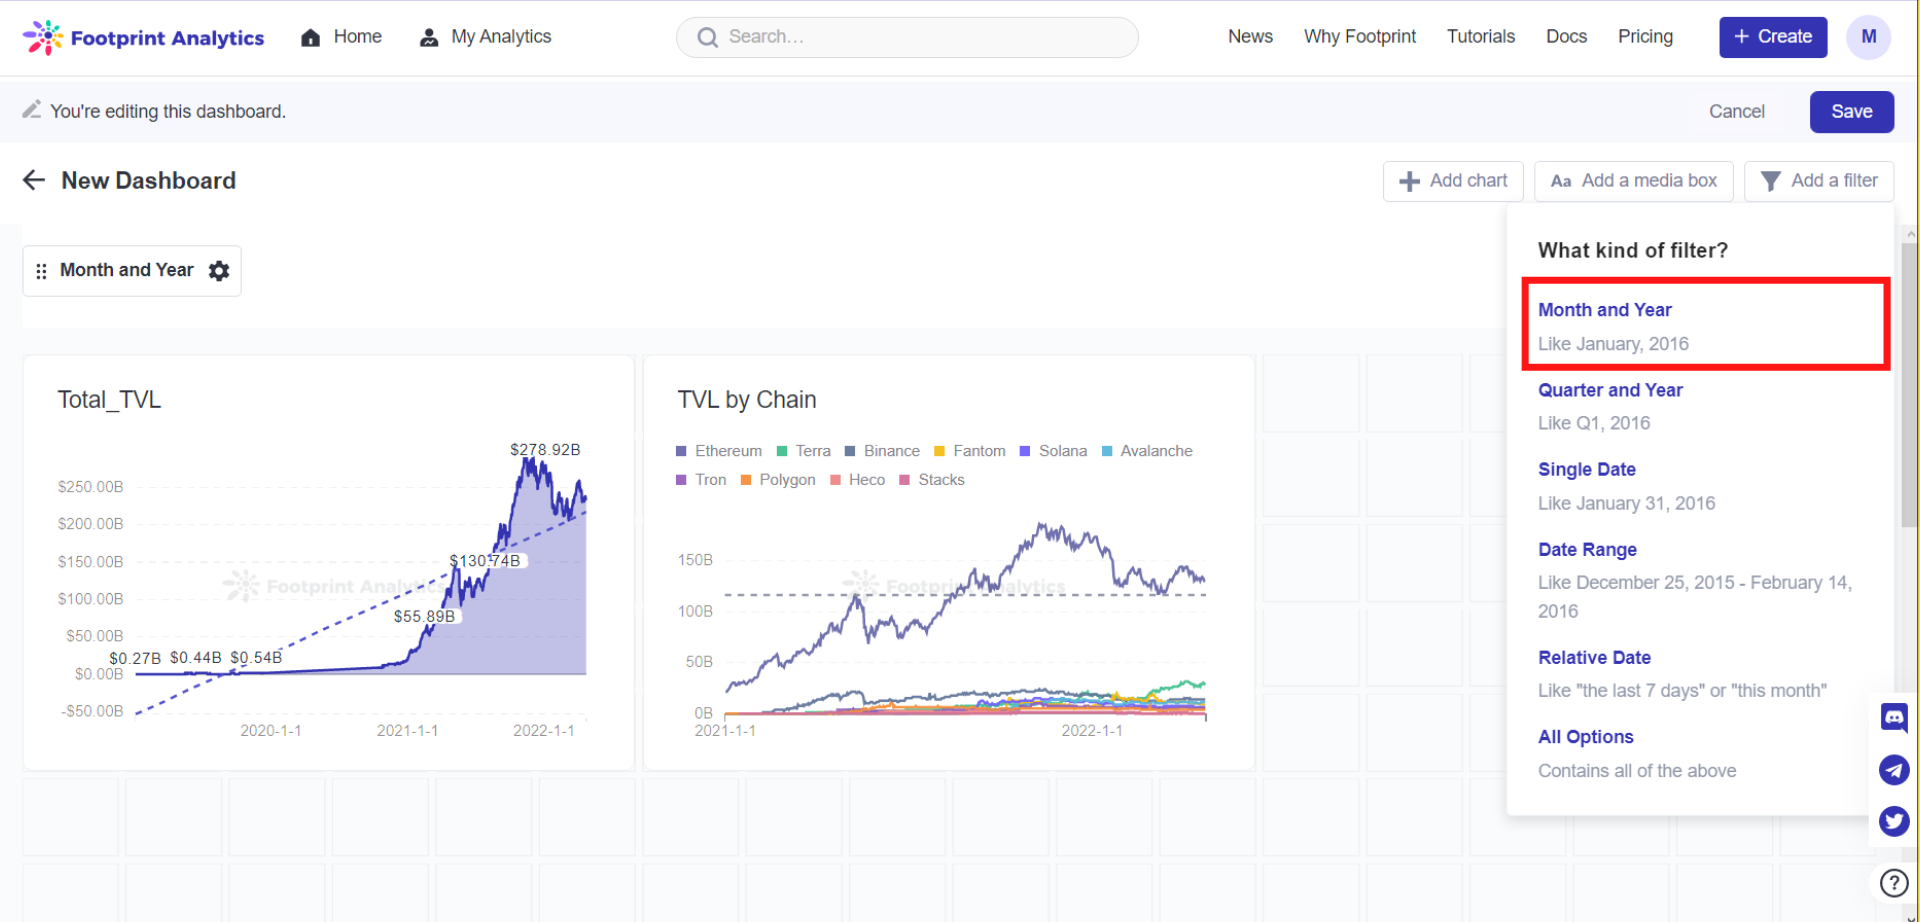This screenshot has width=1920, height=922.
Task: Select Month and Year filter type
Action: tap(1706, 326)
